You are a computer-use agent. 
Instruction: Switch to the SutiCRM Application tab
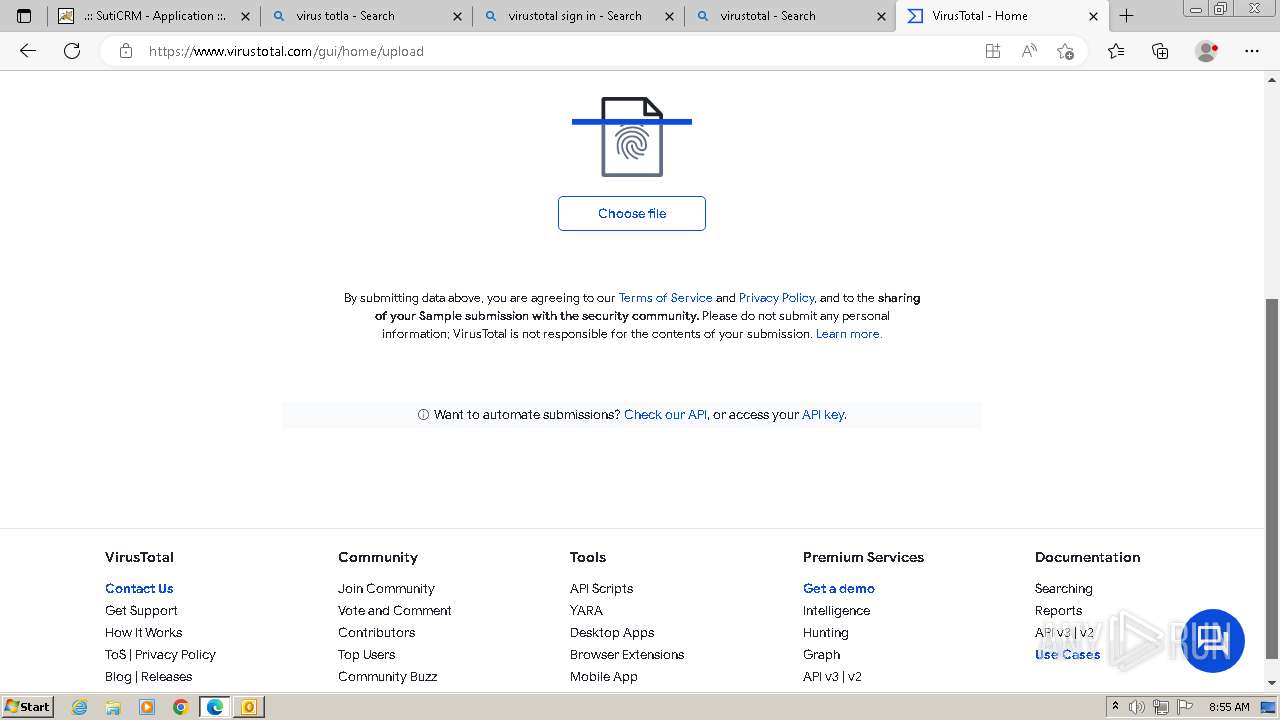154,16
